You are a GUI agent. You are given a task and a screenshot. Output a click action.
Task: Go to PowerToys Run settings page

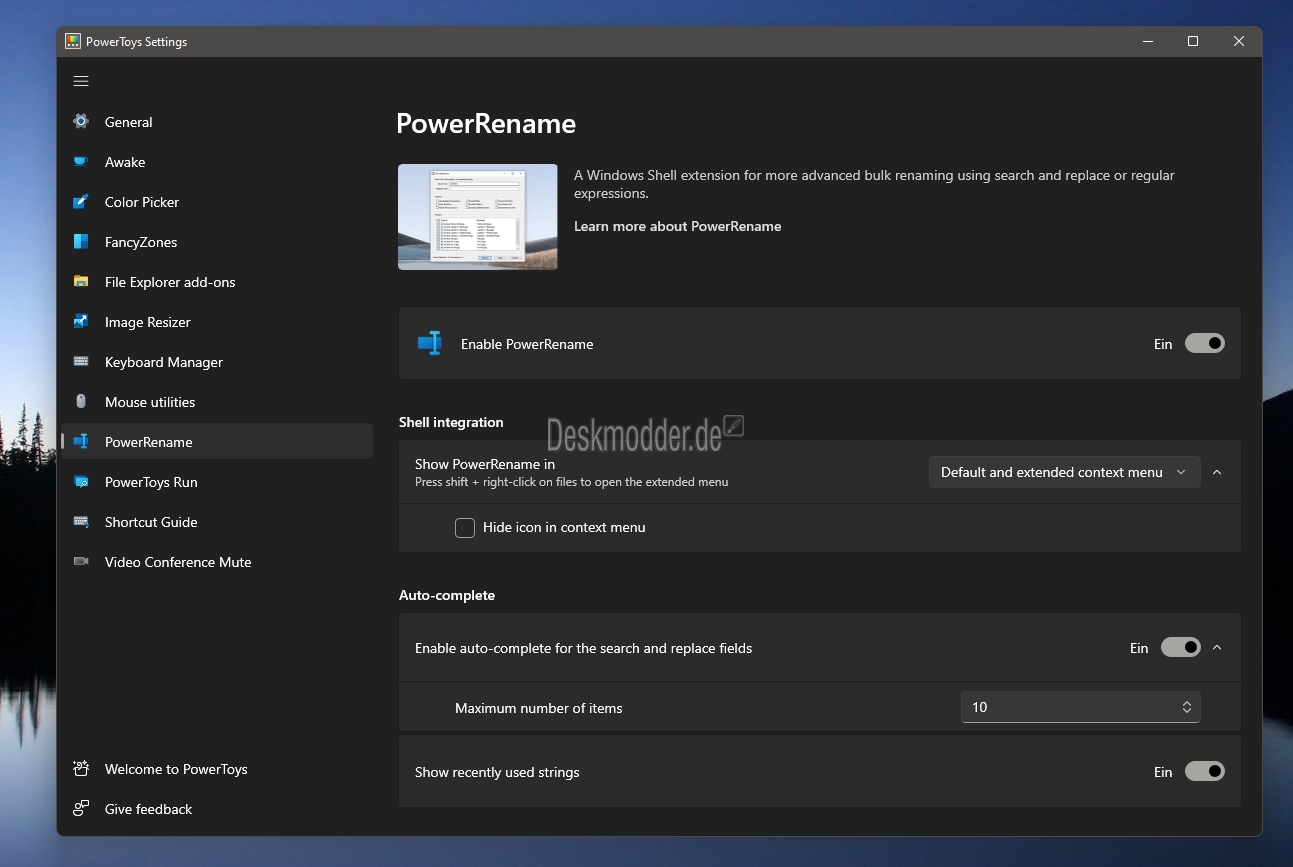tap(151, 482)
